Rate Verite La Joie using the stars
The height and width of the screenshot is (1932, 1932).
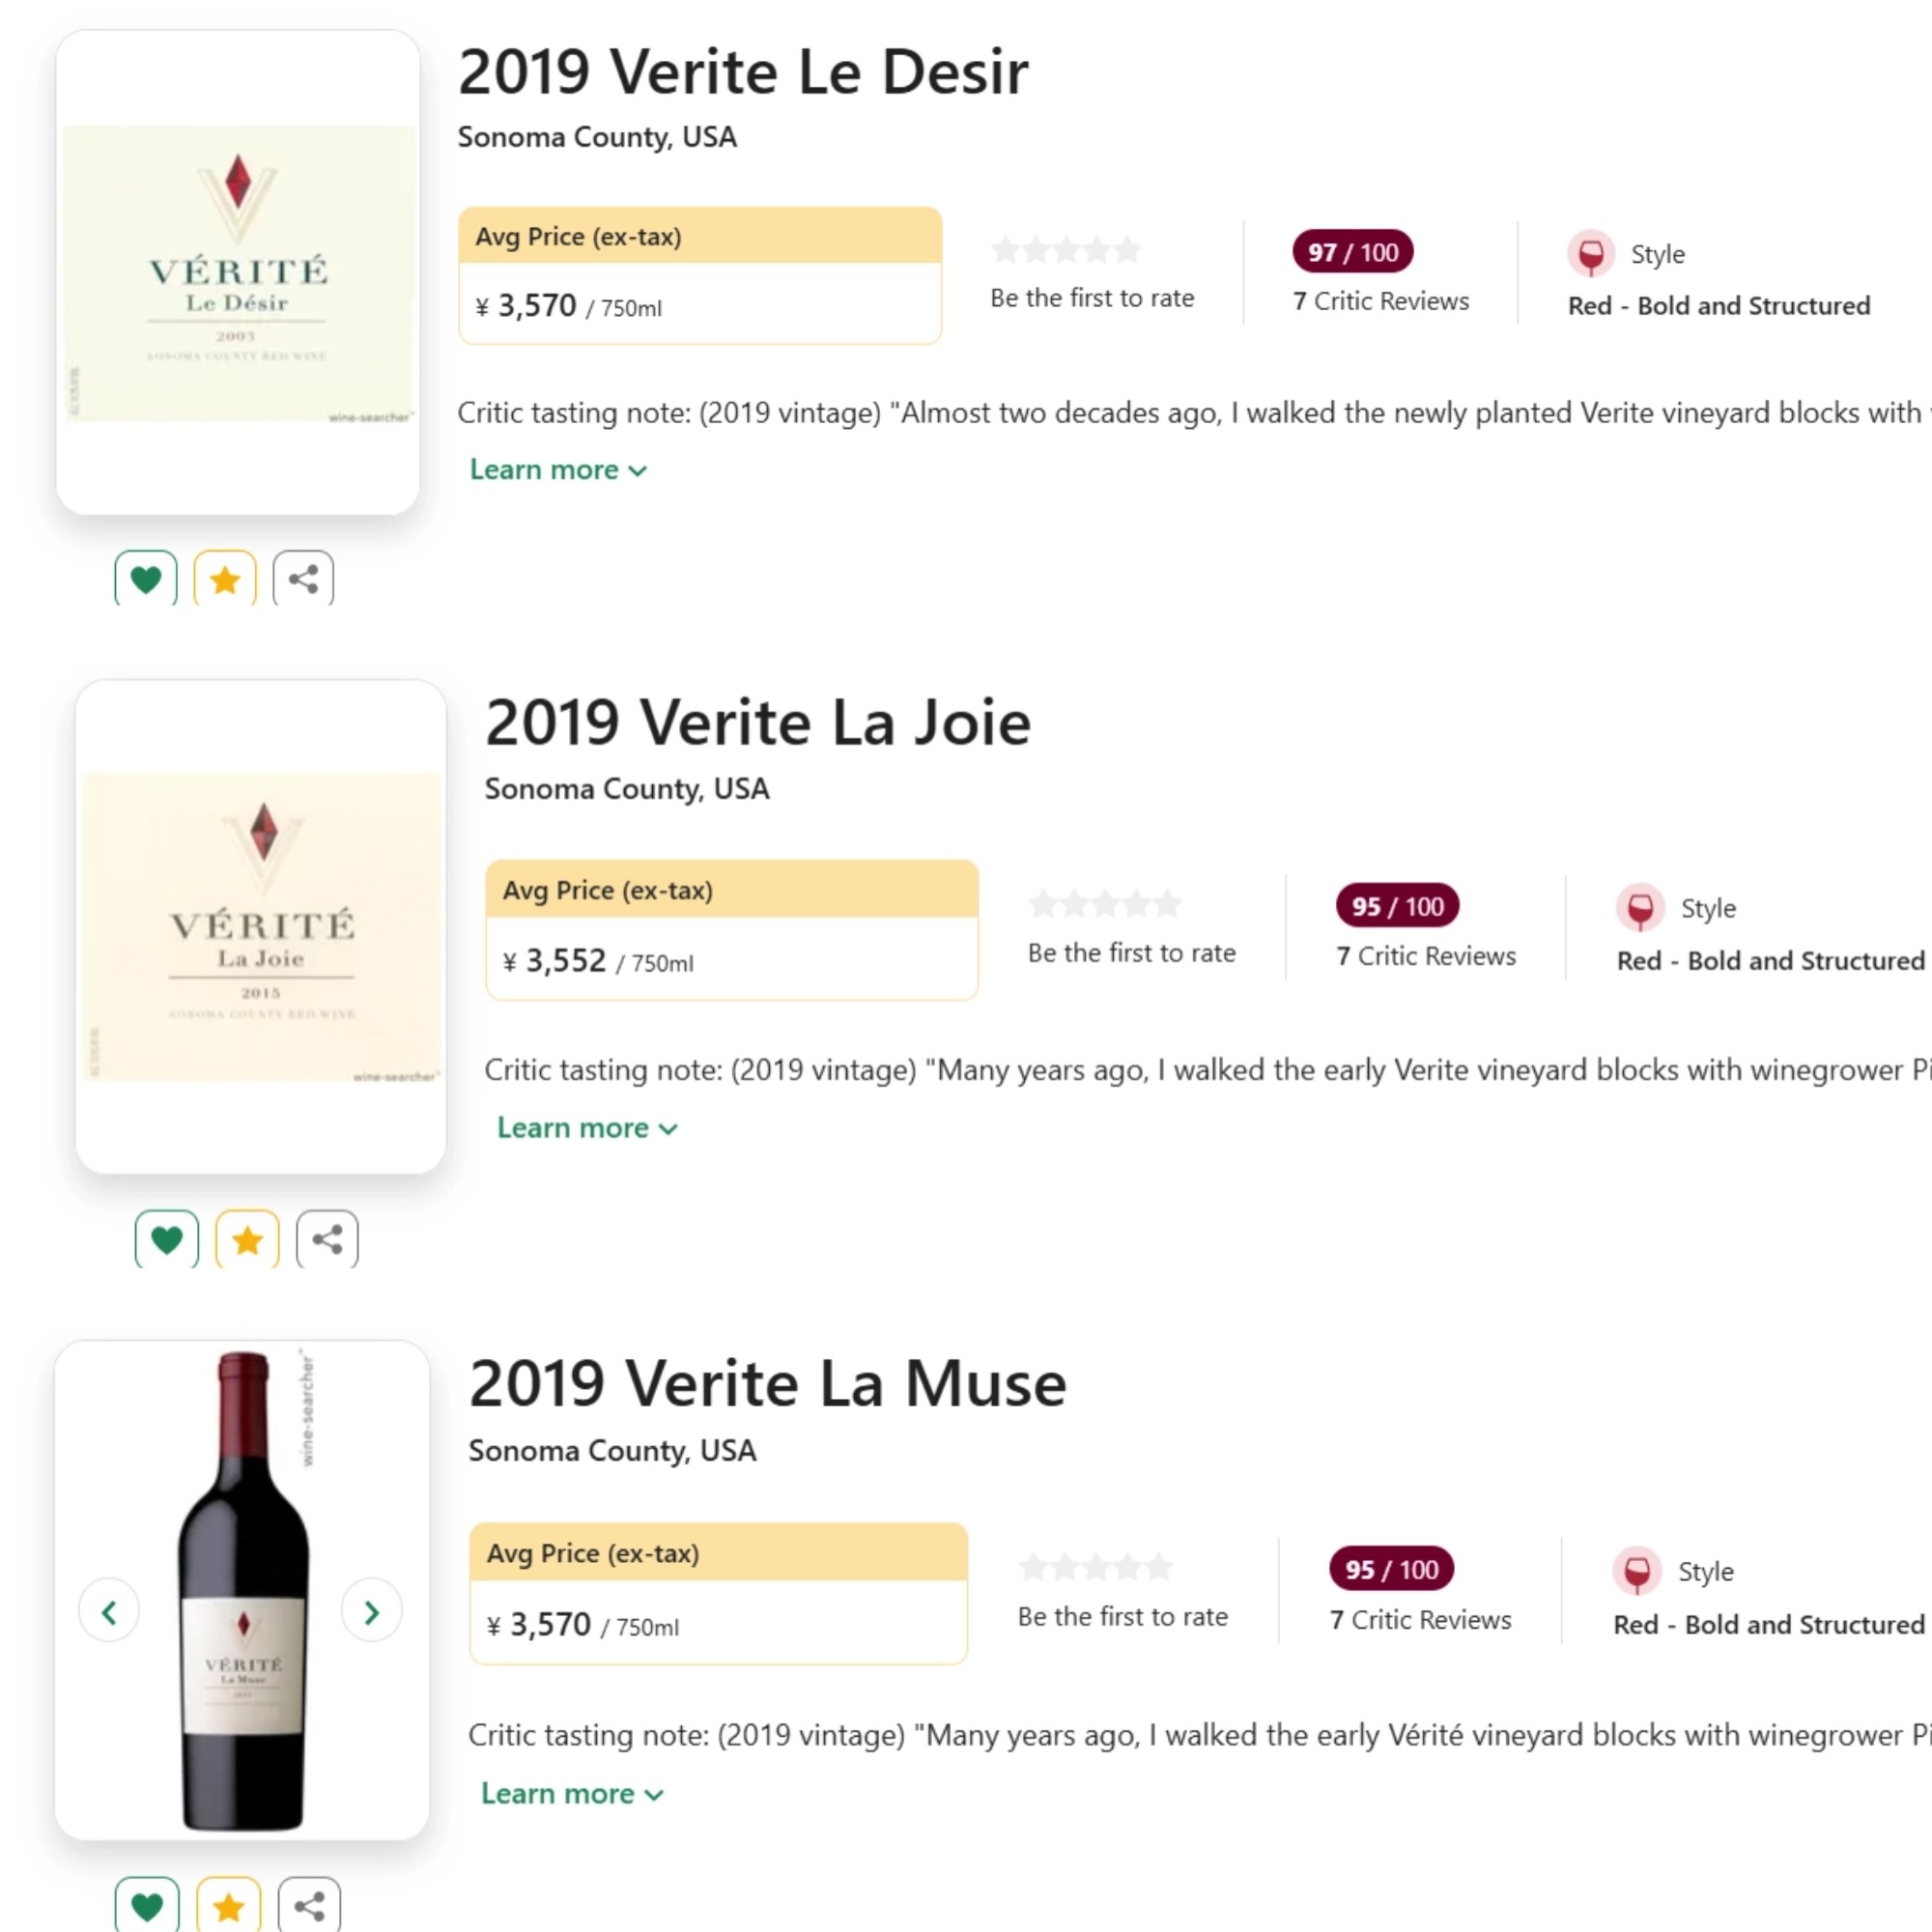point(1105,904)
